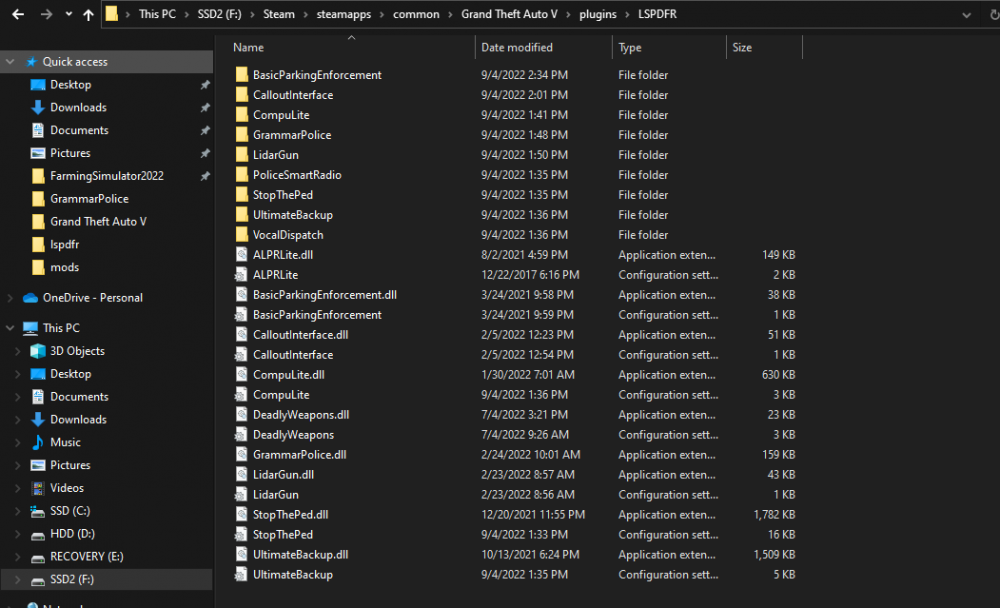Image resolution: width=1000 pixels, height=608 pixels.
Task: Select the PoliceSmartRadio folder icon
Action: coord(241,175)
